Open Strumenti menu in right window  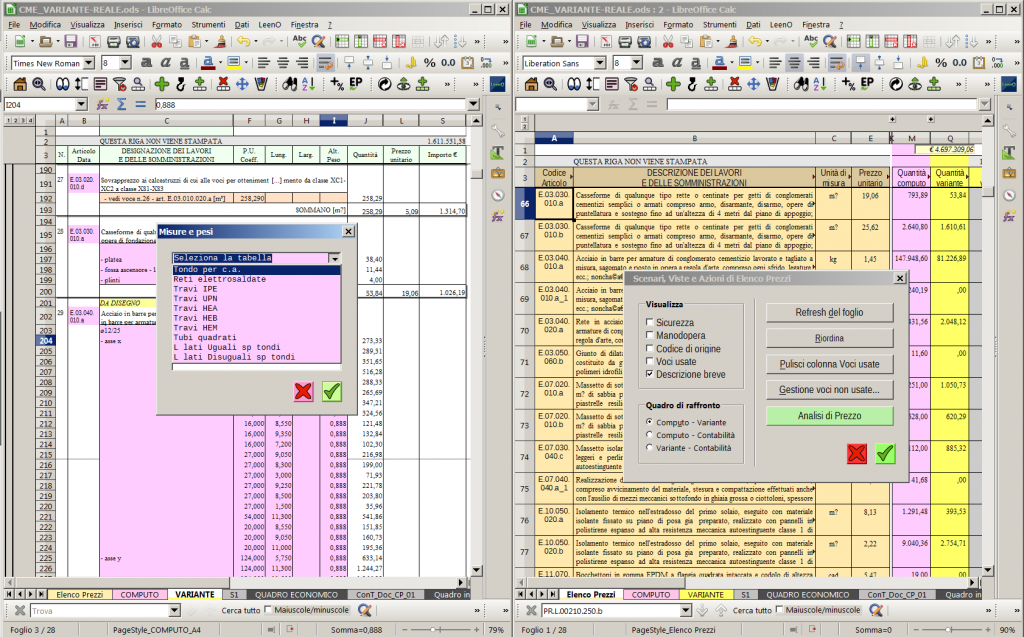click(x=720, y=25)
